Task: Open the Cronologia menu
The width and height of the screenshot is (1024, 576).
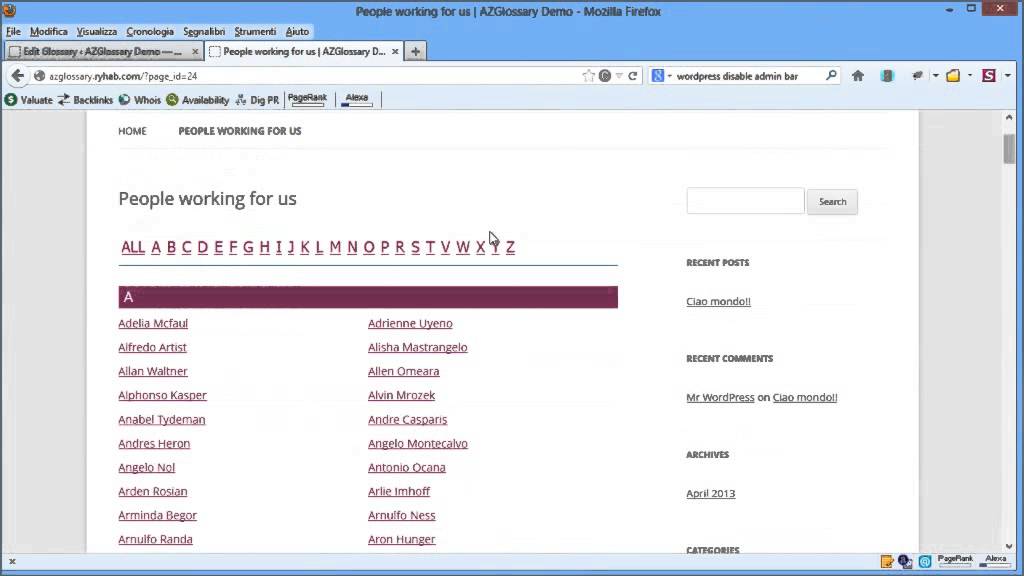Action: pyautogui.click(x=150, y=31)
